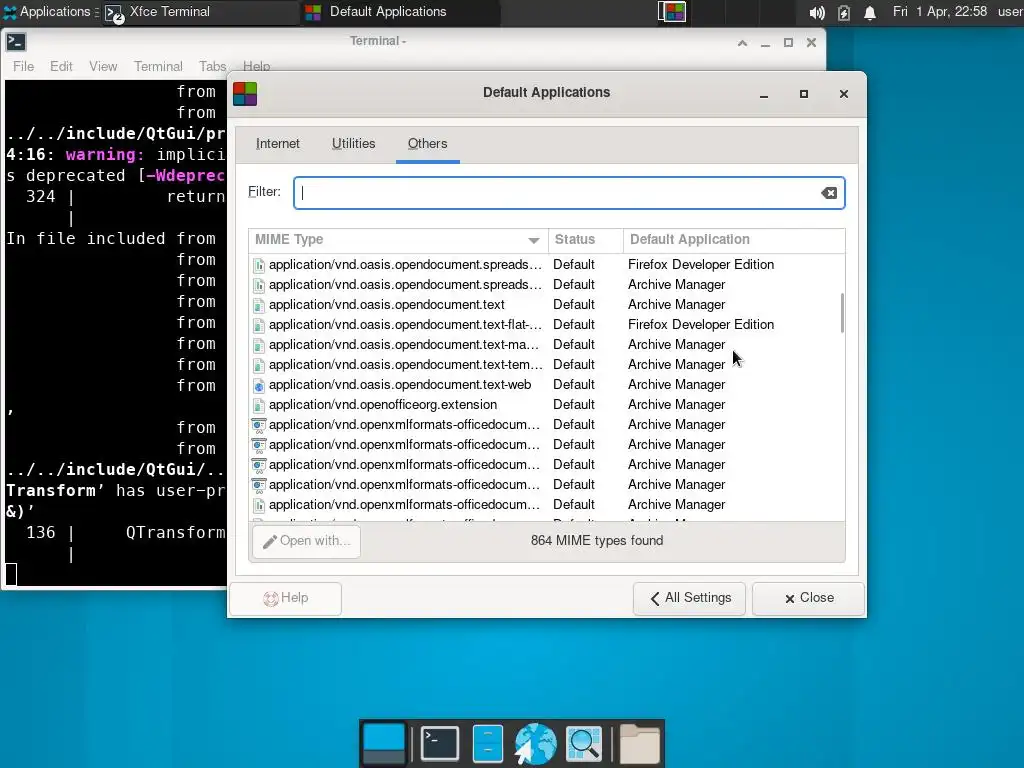Image resolution: width=1024 pixels, height=768 pixels.
Task: Open the home folder icon in dock
Action: coord(639,743)
